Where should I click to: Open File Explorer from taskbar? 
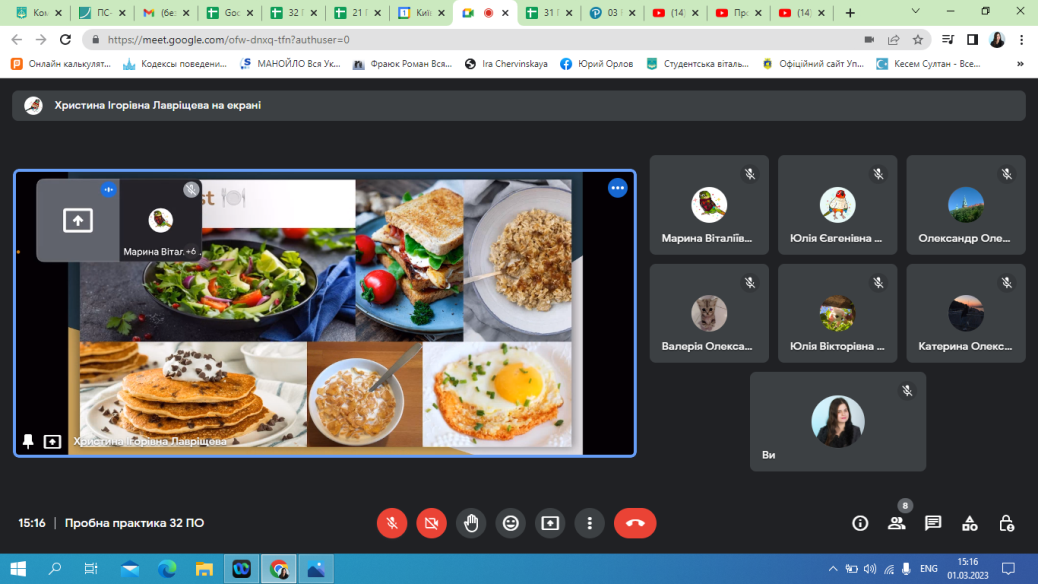tap(204, 569)
